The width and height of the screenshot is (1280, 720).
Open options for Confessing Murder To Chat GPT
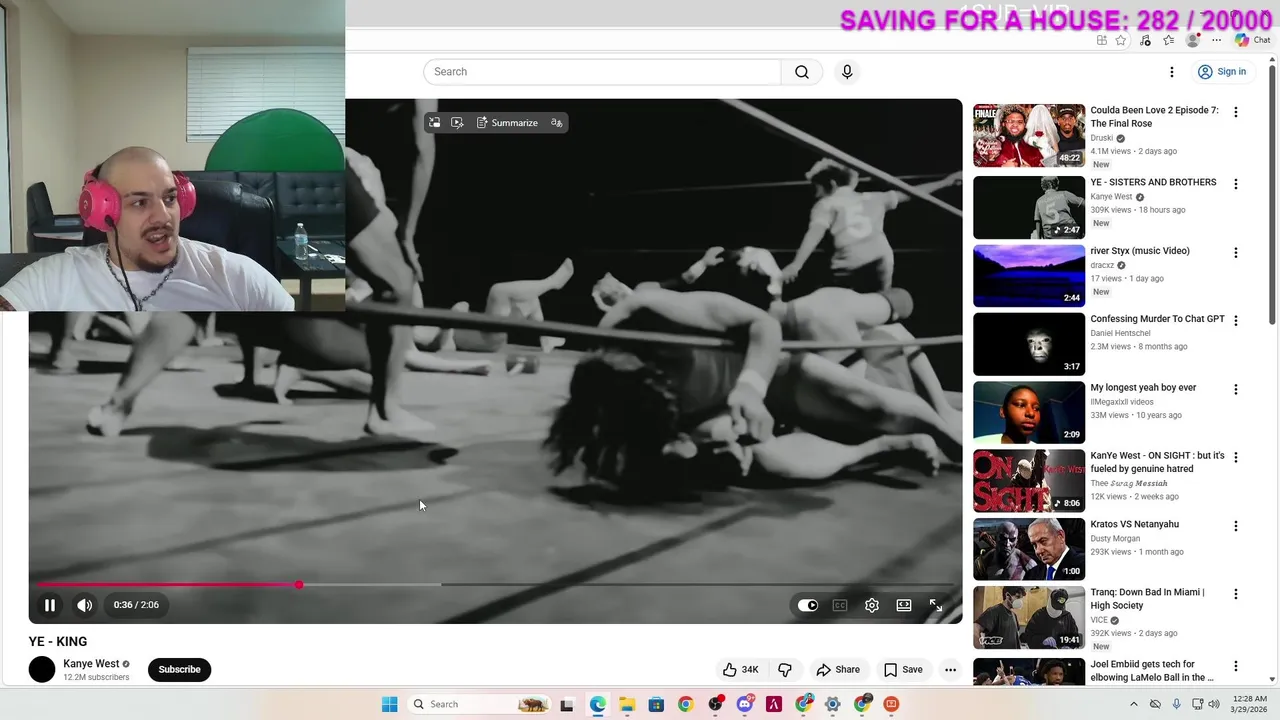(x=1235, y=321)
